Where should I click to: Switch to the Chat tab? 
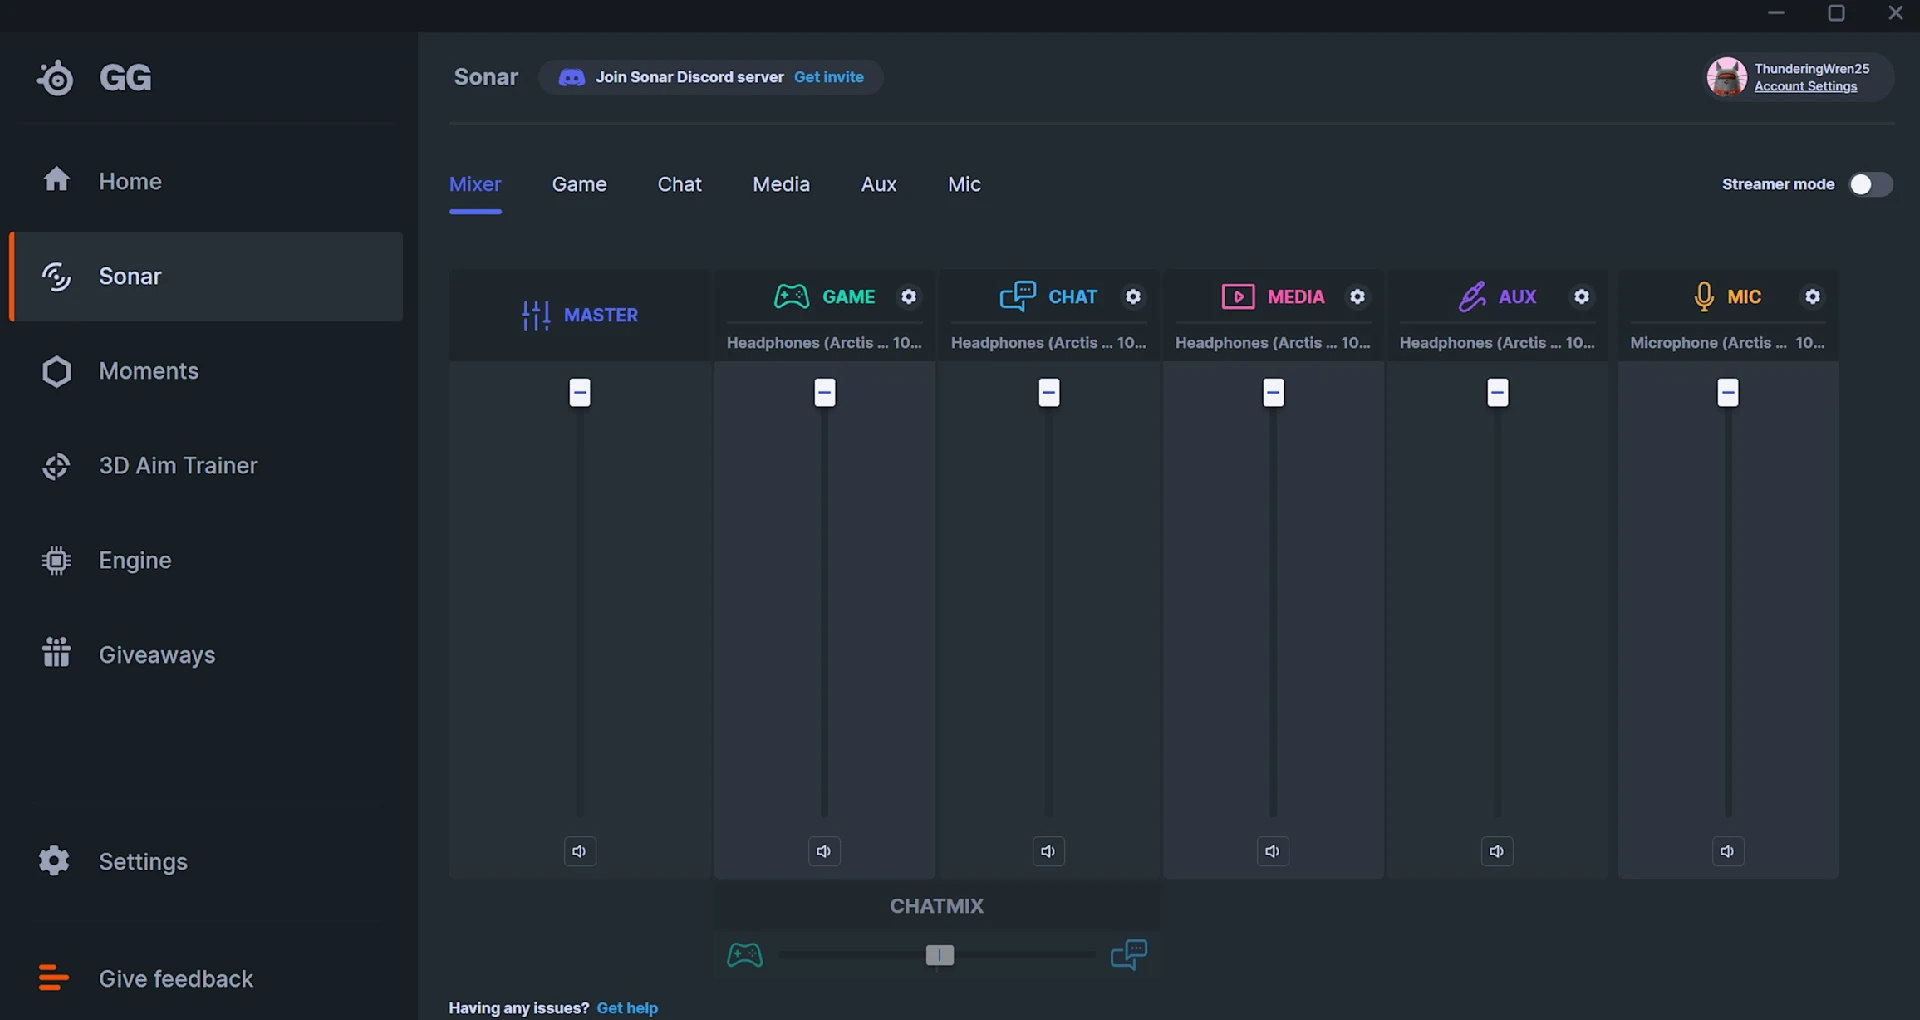pos(679,184)
